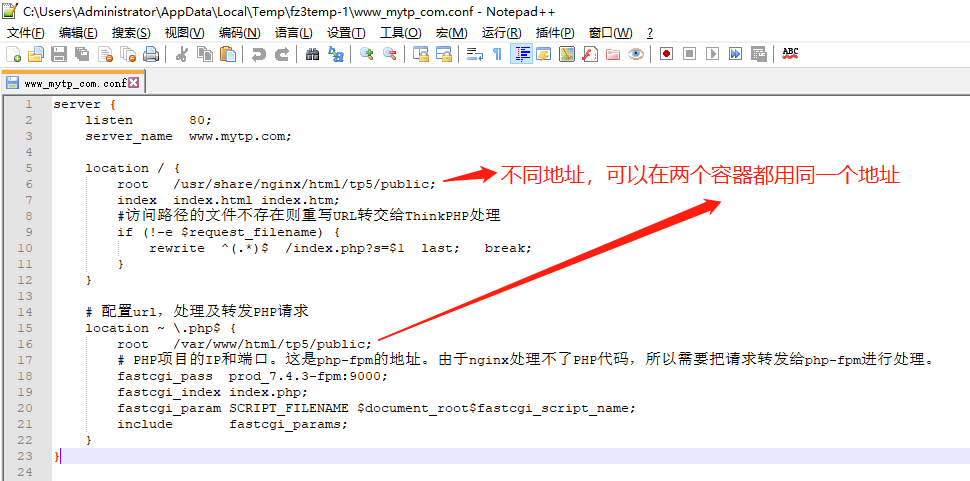Print the document with the printer icon
The image size is (970, 481).
pyautogui.click(x=151, y=54)
